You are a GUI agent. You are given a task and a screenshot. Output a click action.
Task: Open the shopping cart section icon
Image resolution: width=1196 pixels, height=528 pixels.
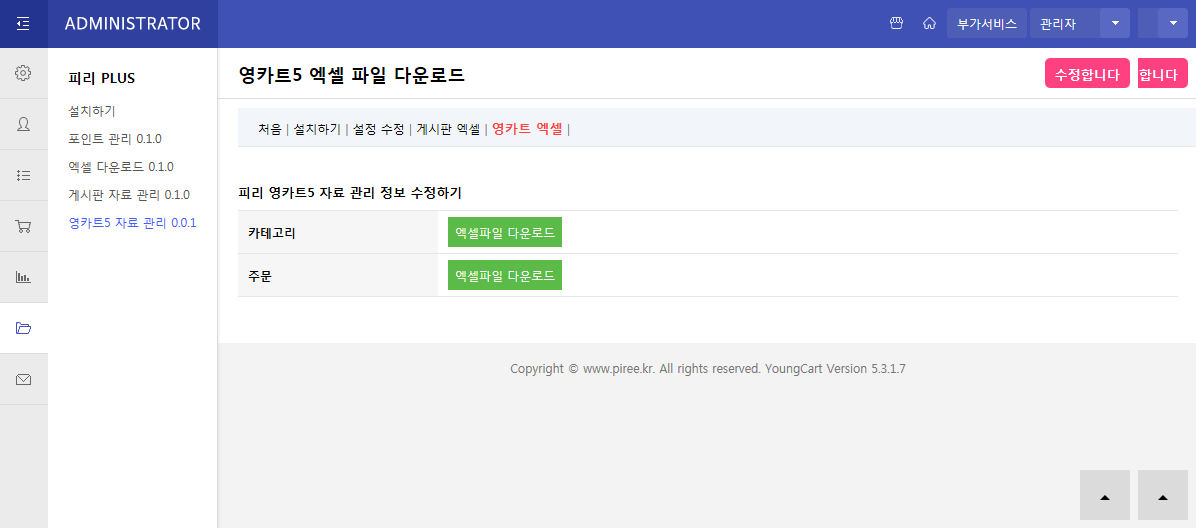[23, 226]
